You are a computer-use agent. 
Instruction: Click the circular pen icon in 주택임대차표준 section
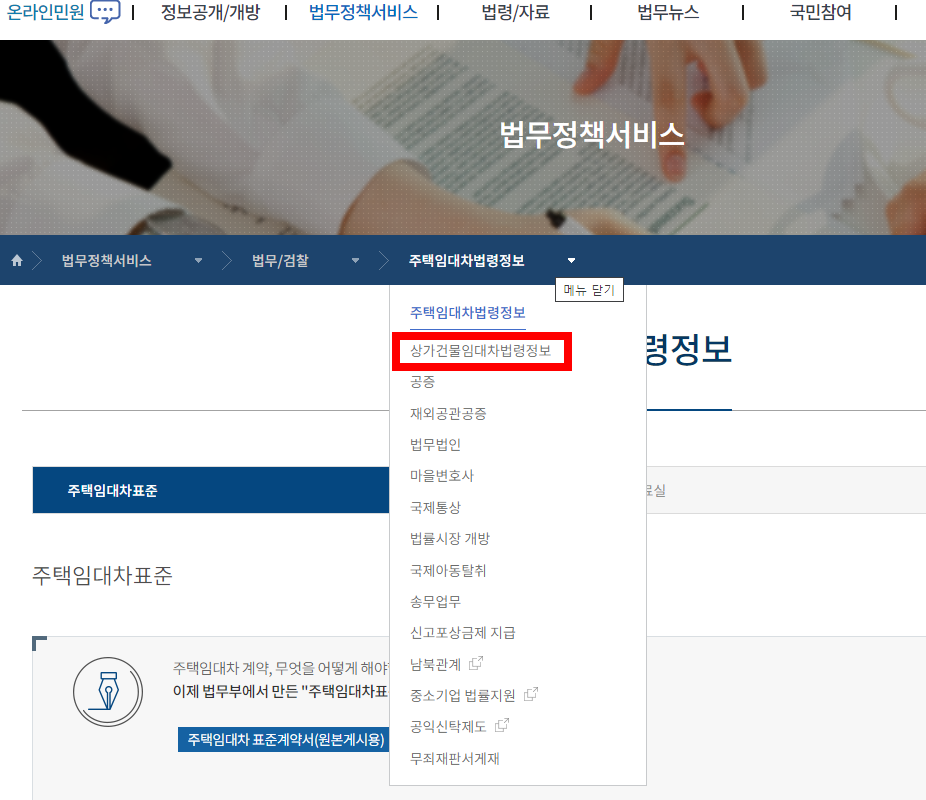tap(108, 691)
